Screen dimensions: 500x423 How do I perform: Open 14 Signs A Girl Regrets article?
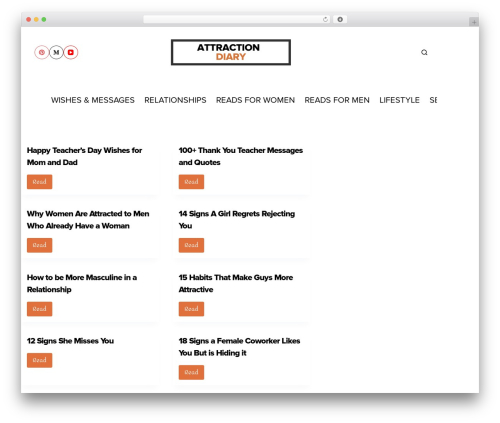237,220
